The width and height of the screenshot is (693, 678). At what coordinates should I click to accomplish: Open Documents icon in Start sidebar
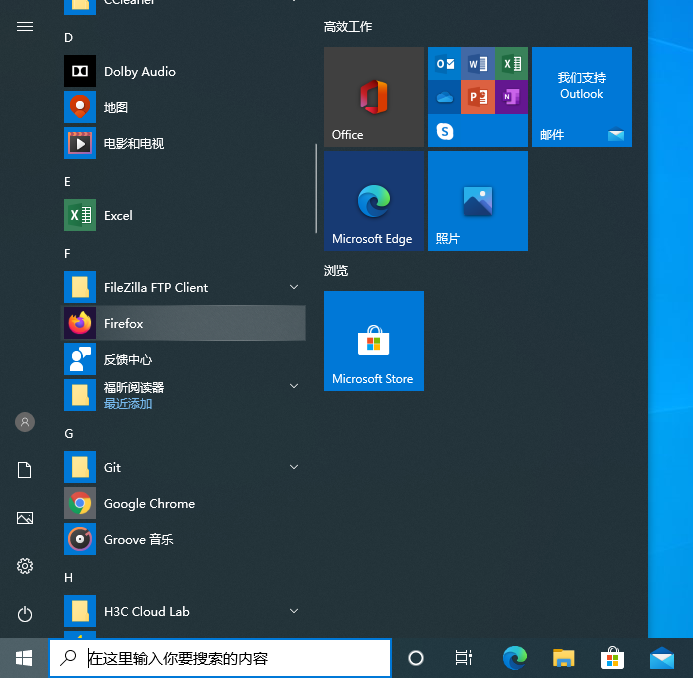tap(25, 470)
